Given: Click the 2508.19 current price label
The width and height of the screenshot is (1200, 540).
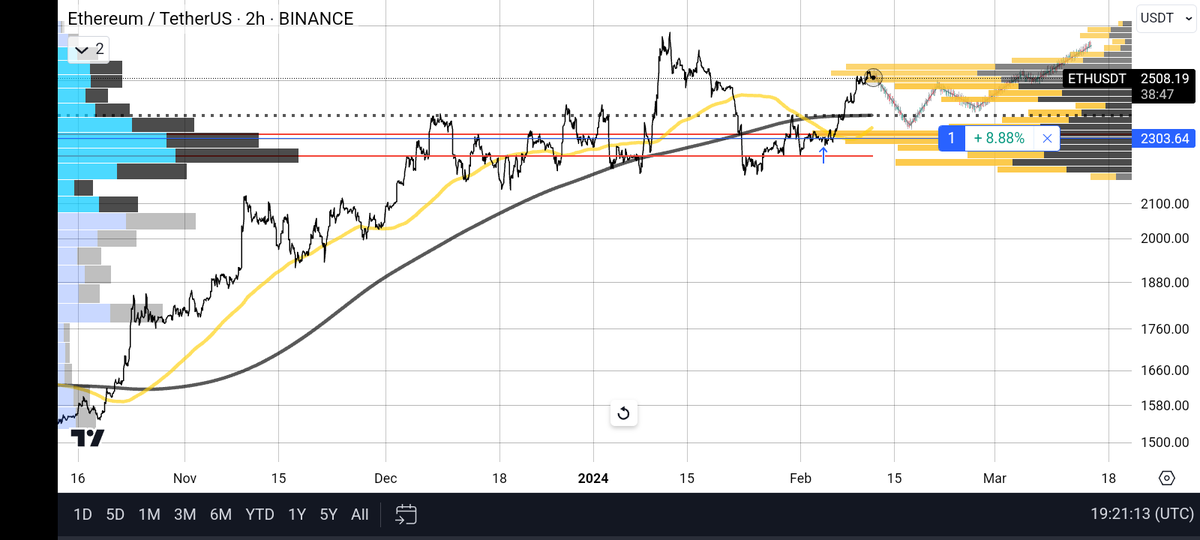Looking at the screenshot, I should pyautogui.click(x=1163, y=78).
